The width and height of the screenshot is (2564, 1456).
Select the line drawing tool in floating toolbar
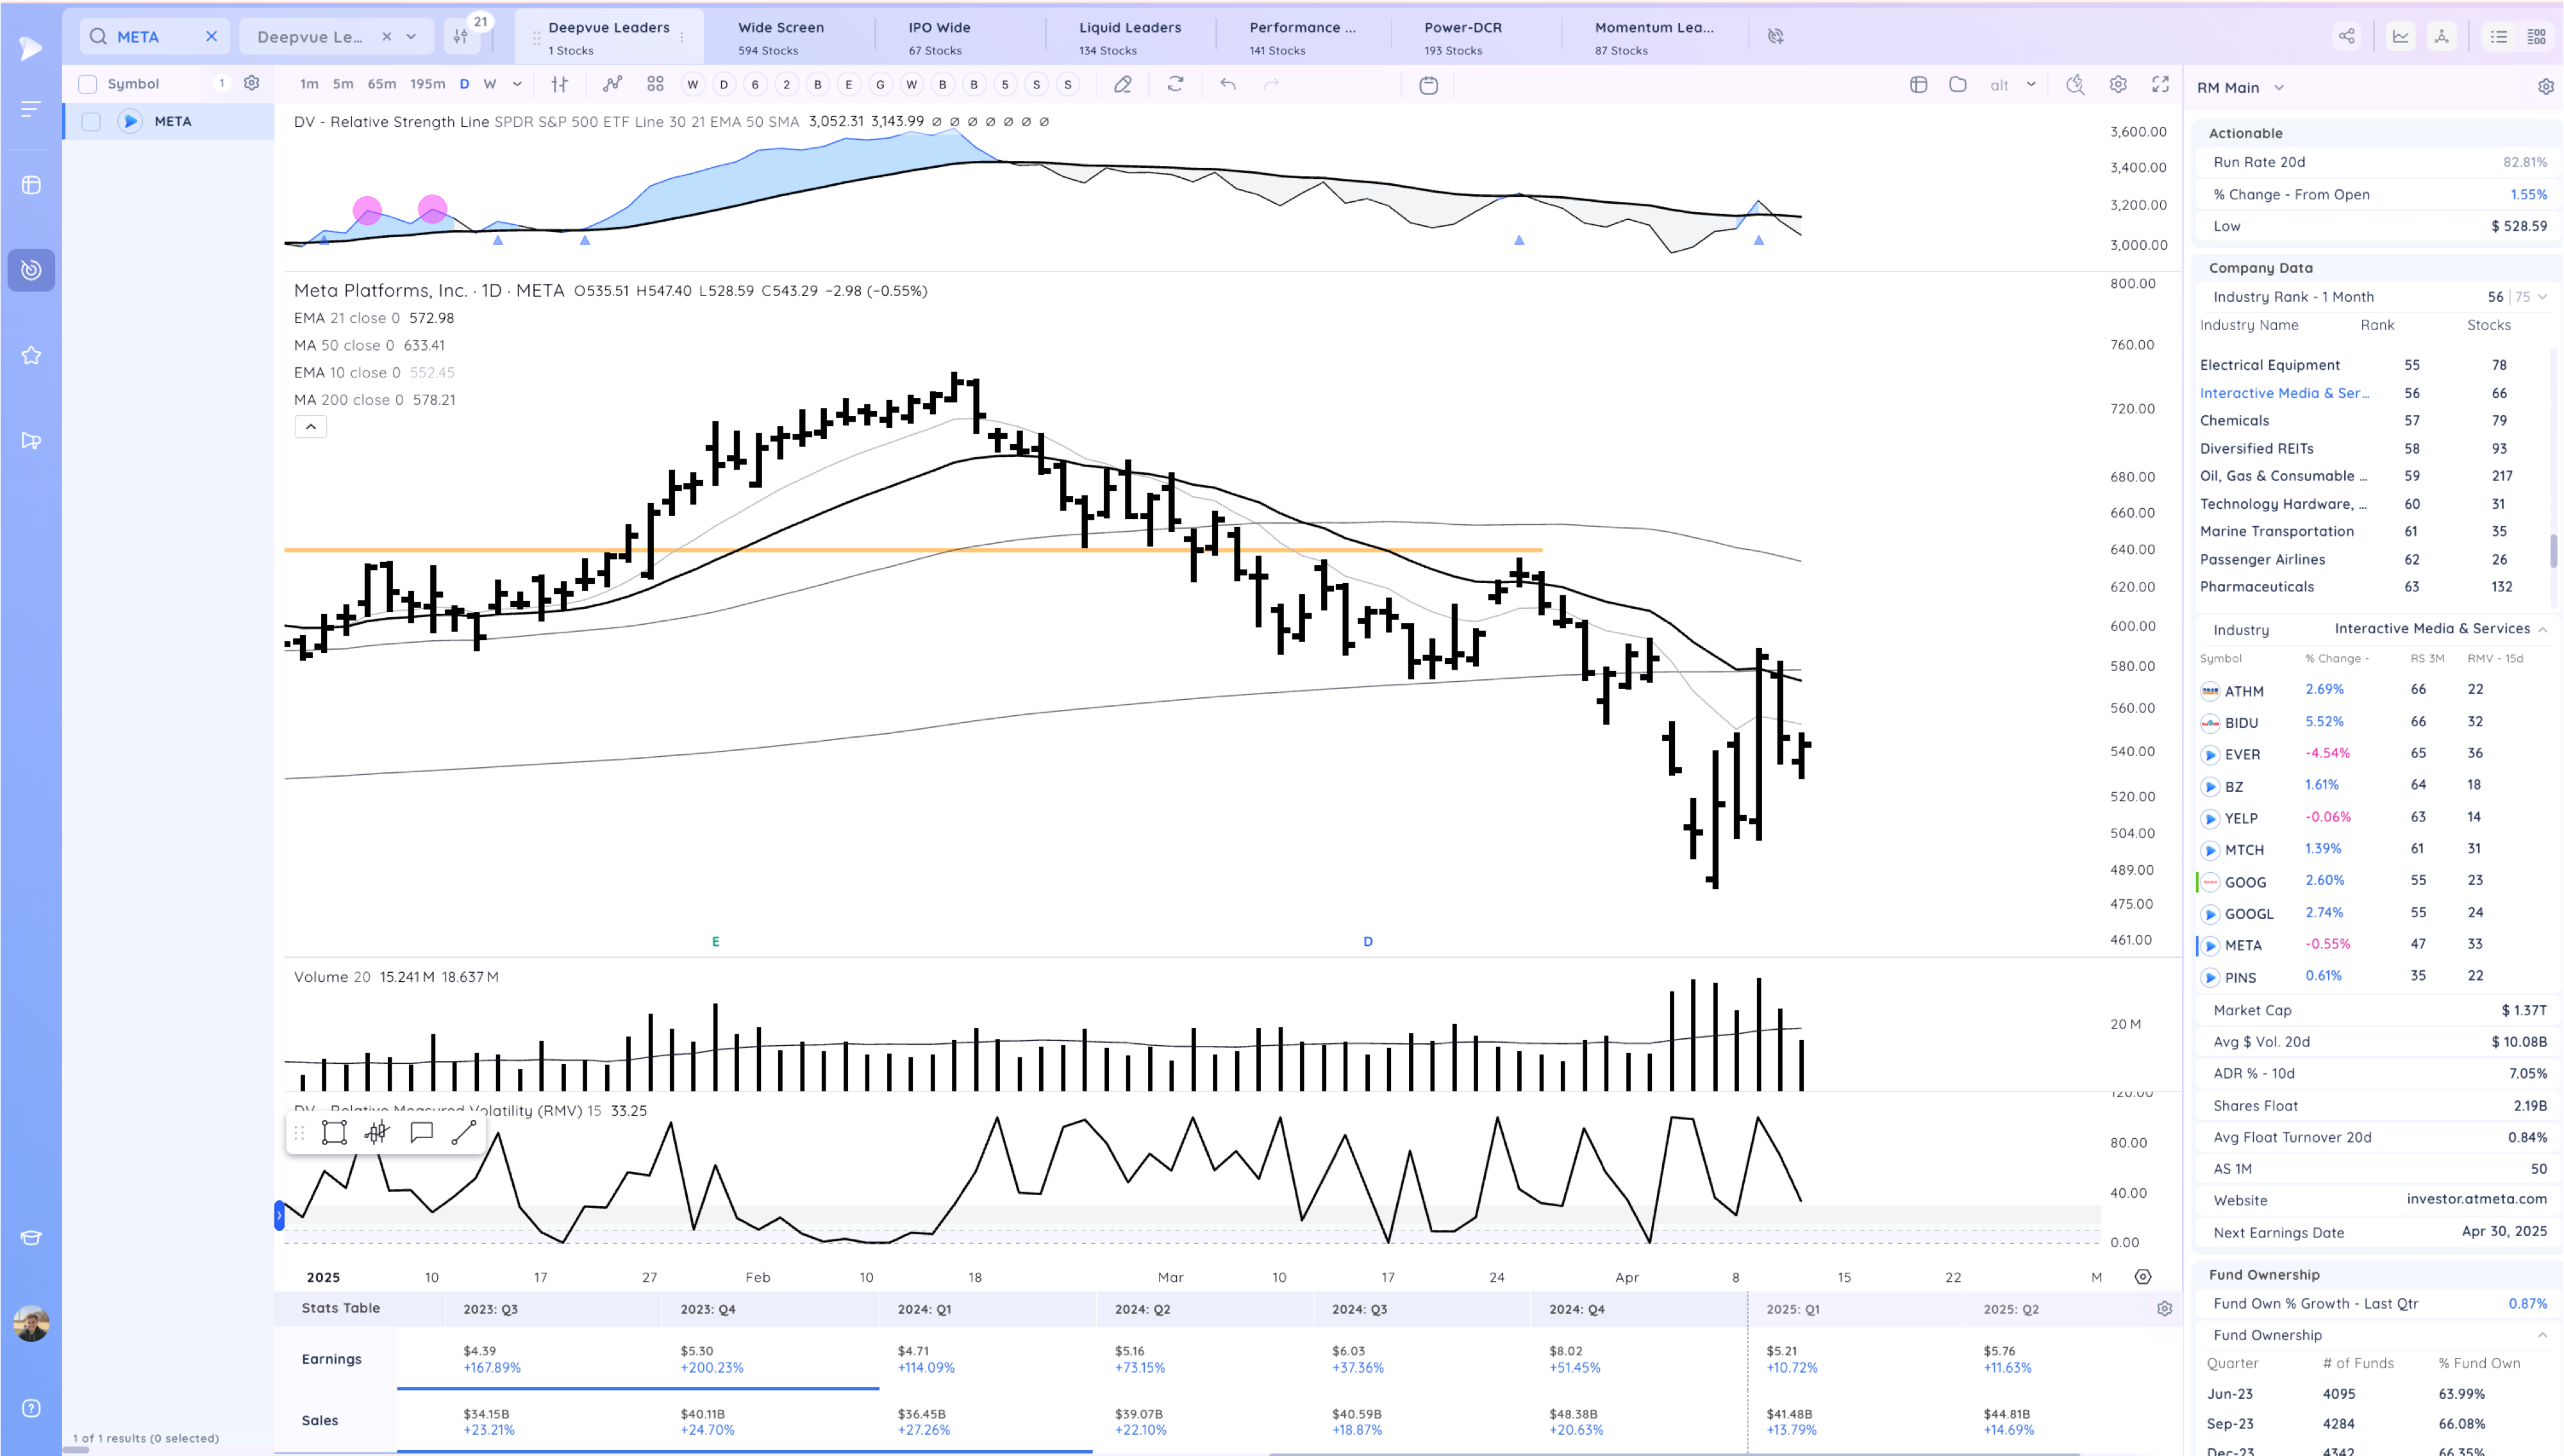463,1132
